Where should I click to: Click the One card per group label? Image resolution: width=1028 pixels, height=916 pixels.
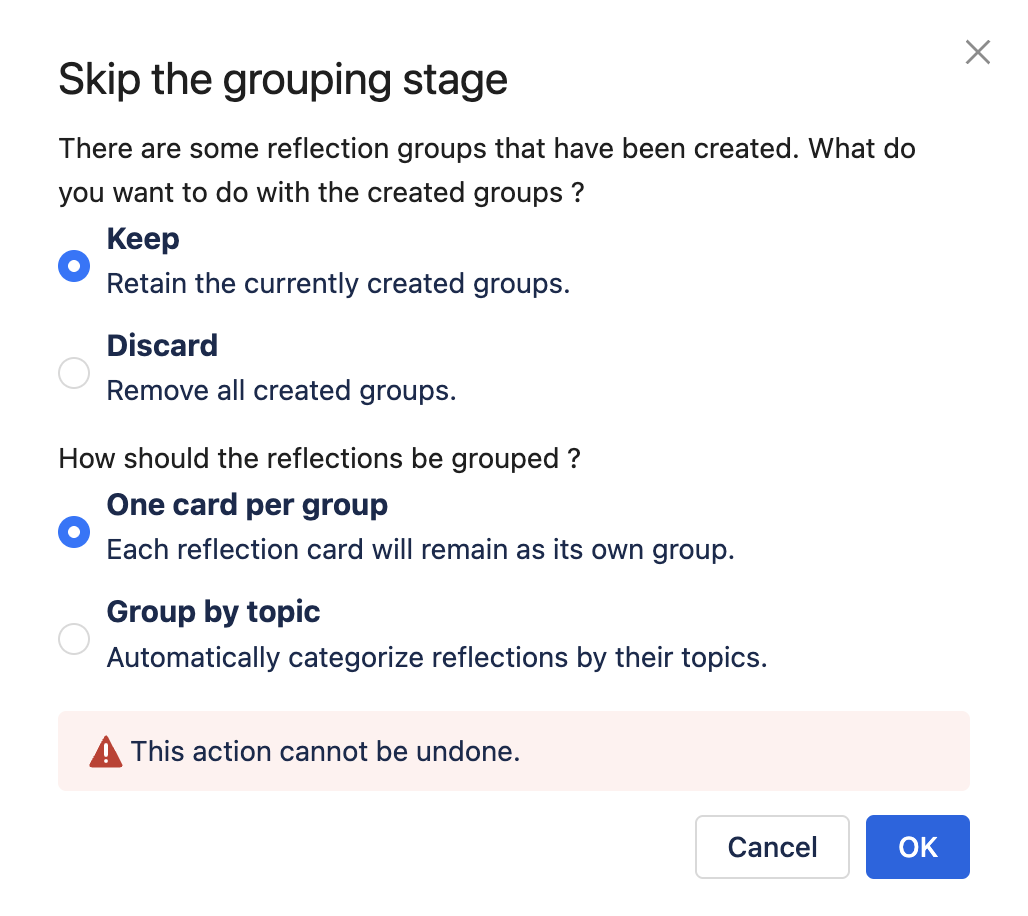coord(247,505)
